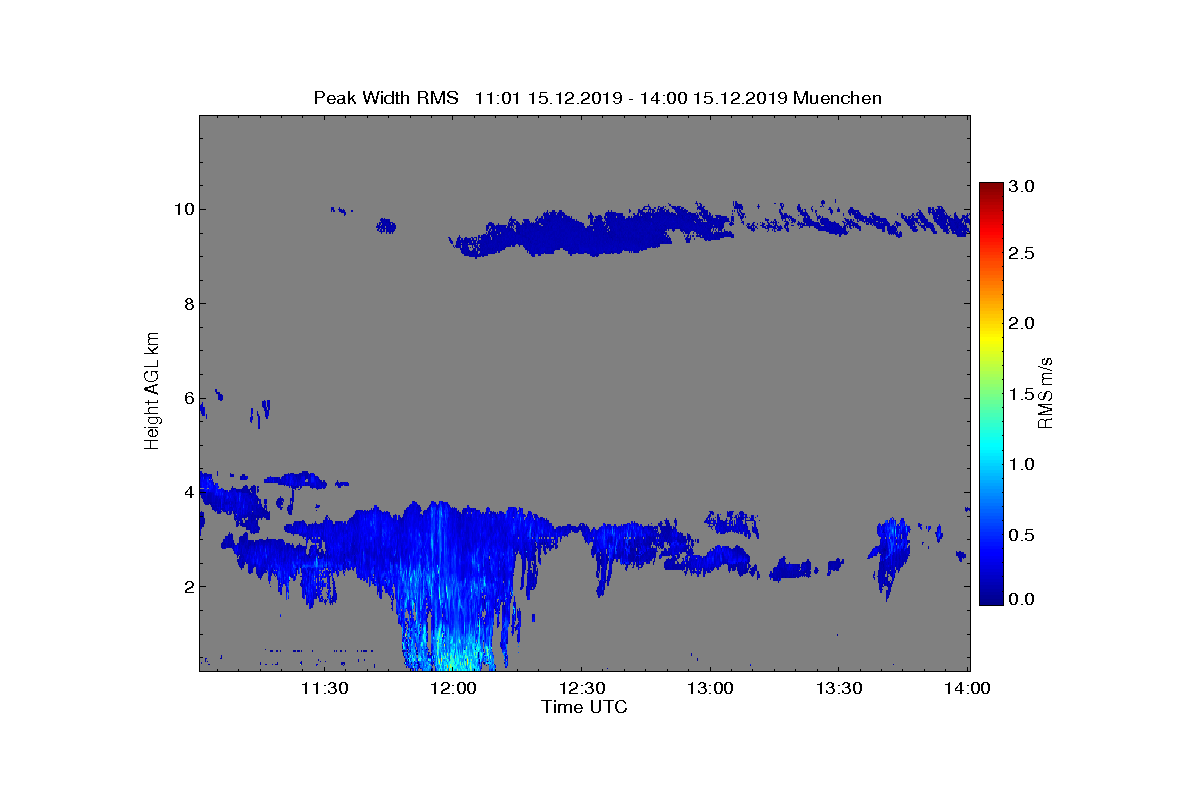Click the colorbar value 2.0
The height and width of the screenshot is (800, 1200).
1021,324
